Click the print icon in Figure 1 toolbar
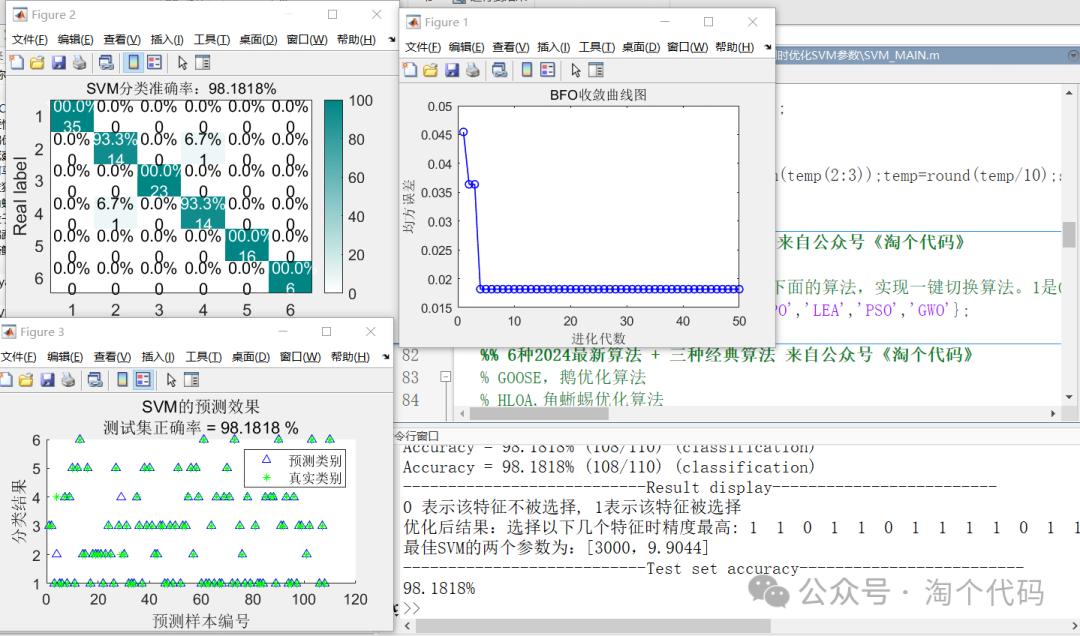This screenshot has width=1080, height=636. click(471, 70)
